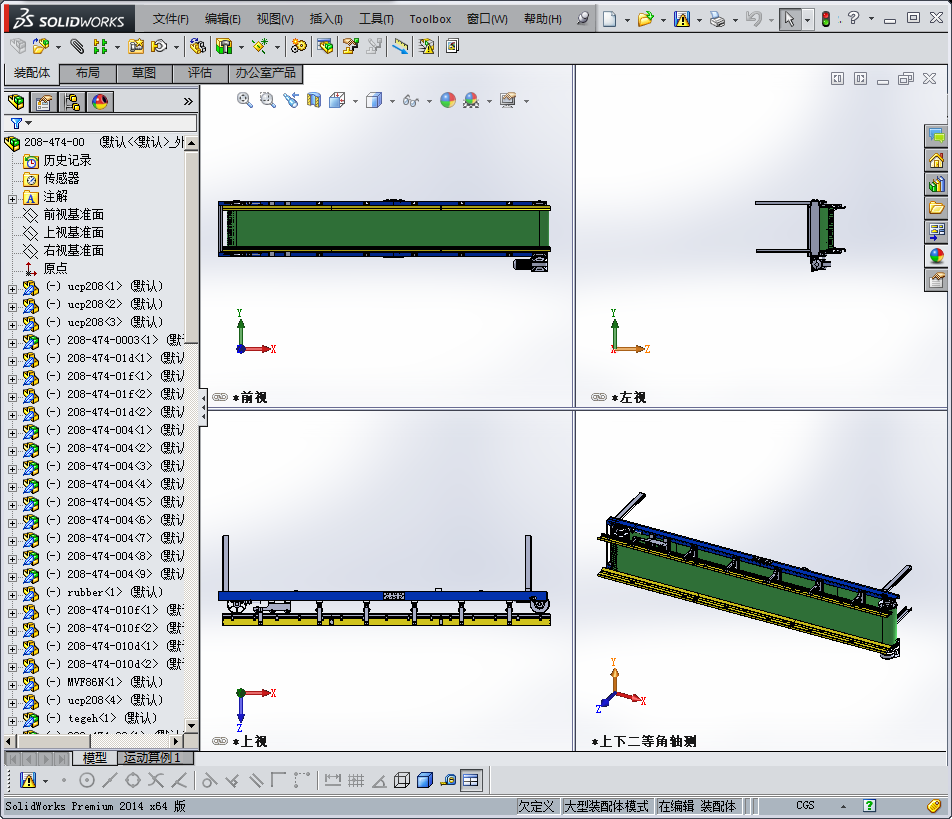
Task: Click the Section View icon
Action: coord(313,100)
